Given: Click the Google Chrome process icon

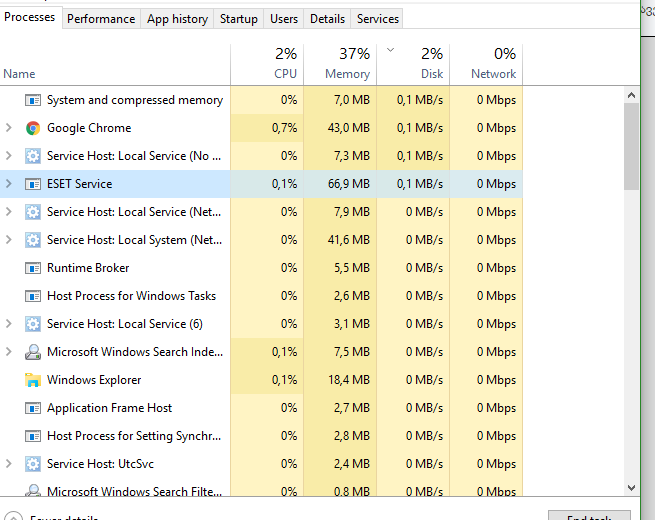Looking at the screenshot, I should click(x=33, y=128).
